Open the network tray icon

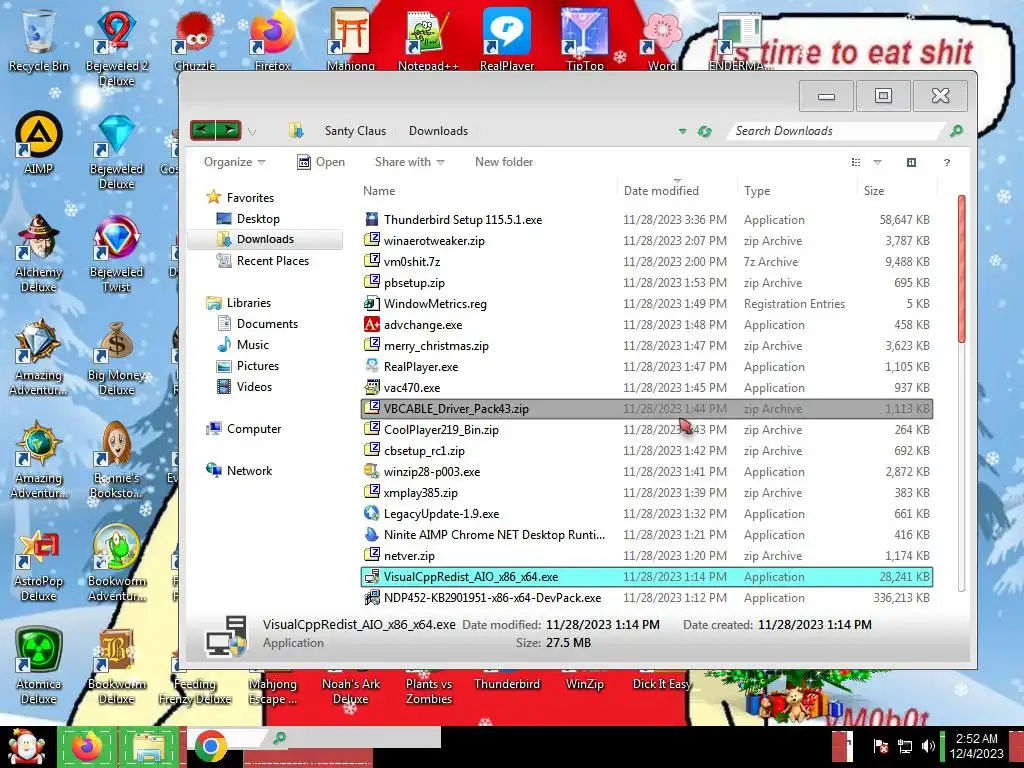(x=905, y=746)
